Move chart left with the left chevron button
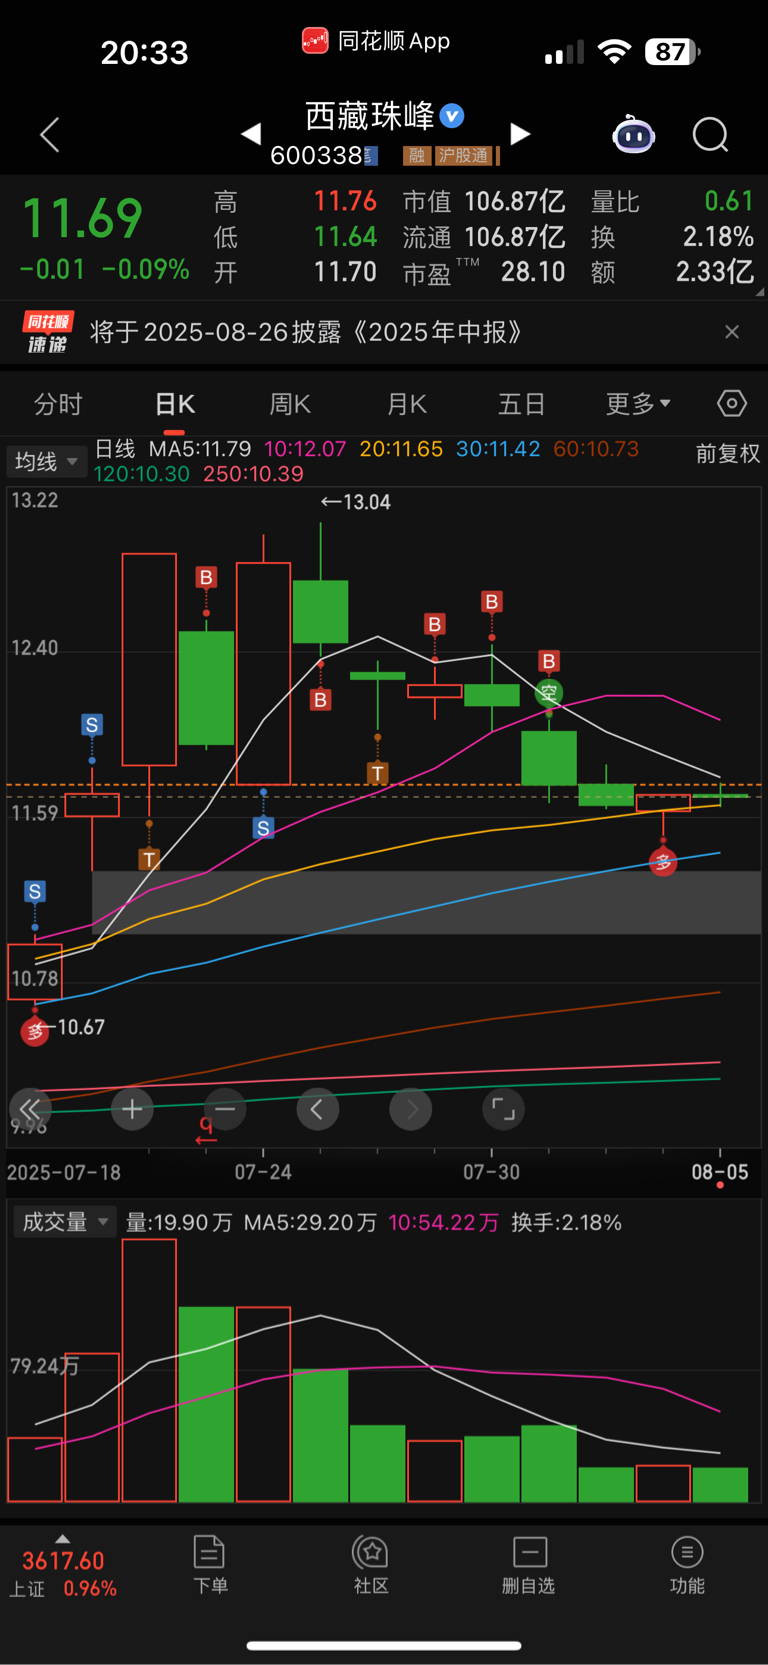 point(318,1109)
